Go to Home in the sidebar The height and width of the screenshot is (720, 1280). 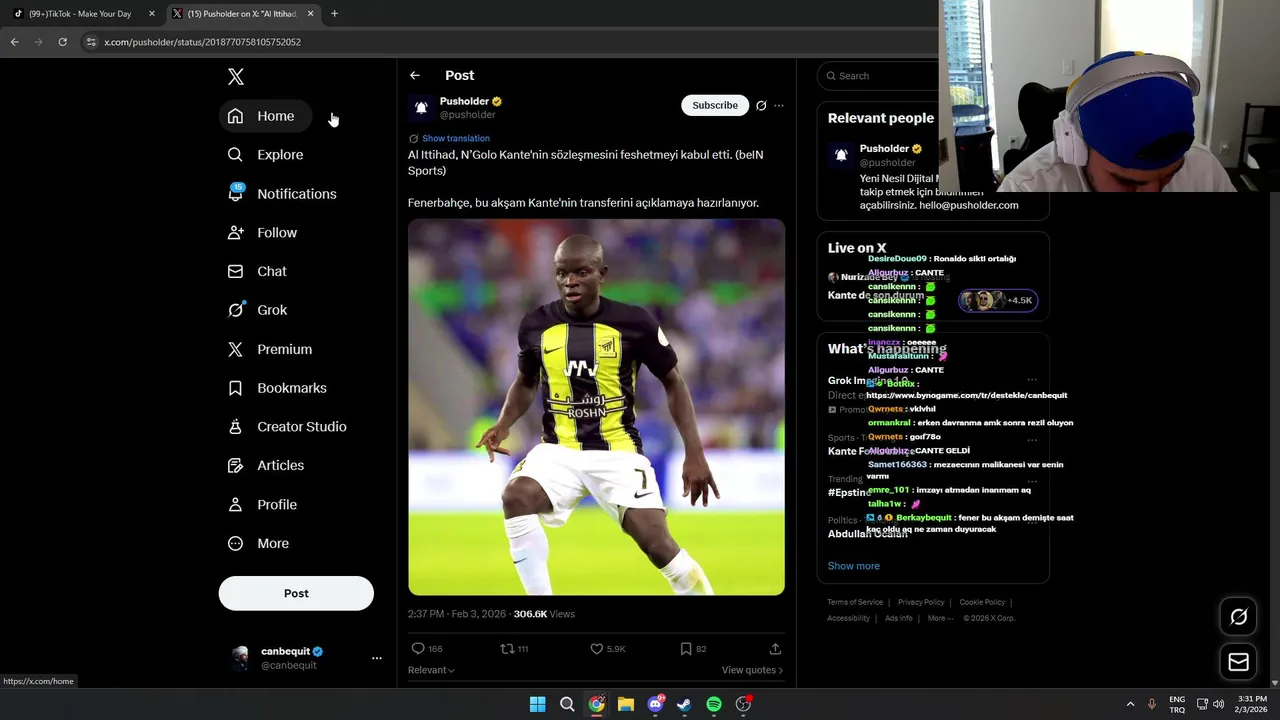(264, 116)
